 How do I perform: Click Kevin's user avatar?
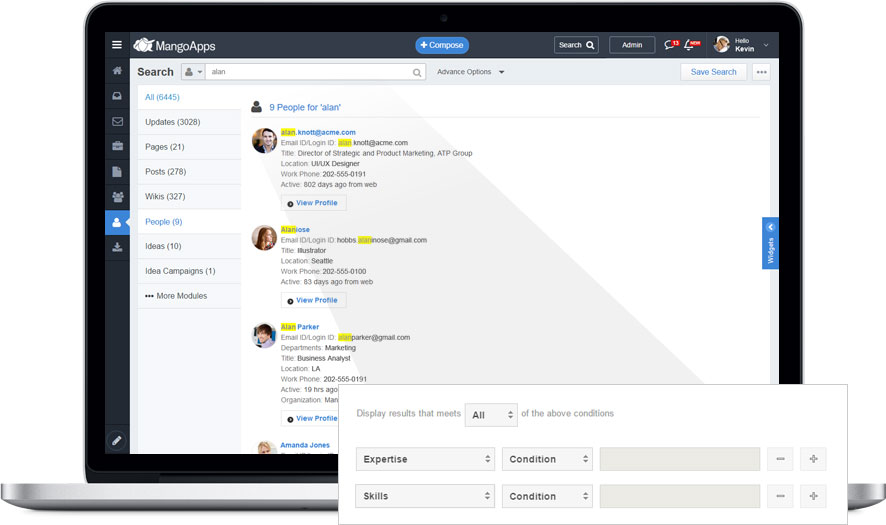coord(722,44)
